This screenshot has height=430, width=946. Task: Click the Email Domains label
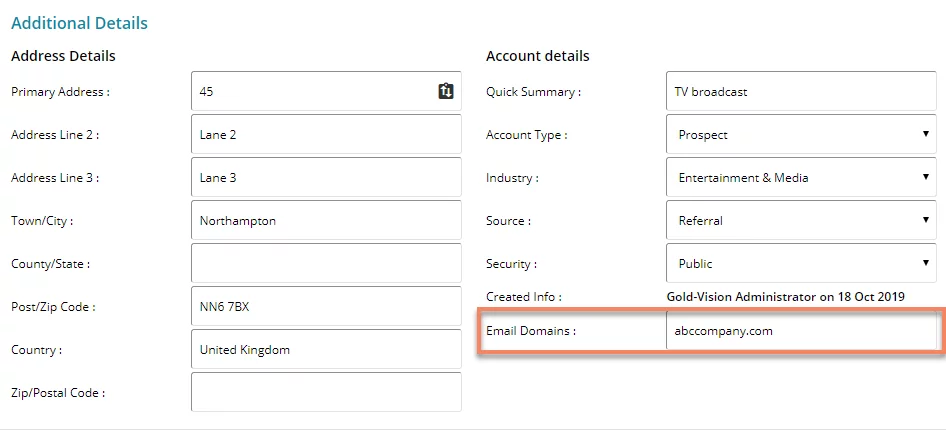[531, 330]
